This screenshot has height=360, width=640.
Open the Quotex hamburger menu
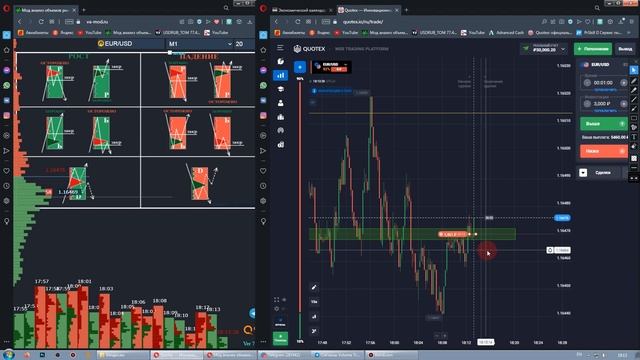tap(280, 48)
